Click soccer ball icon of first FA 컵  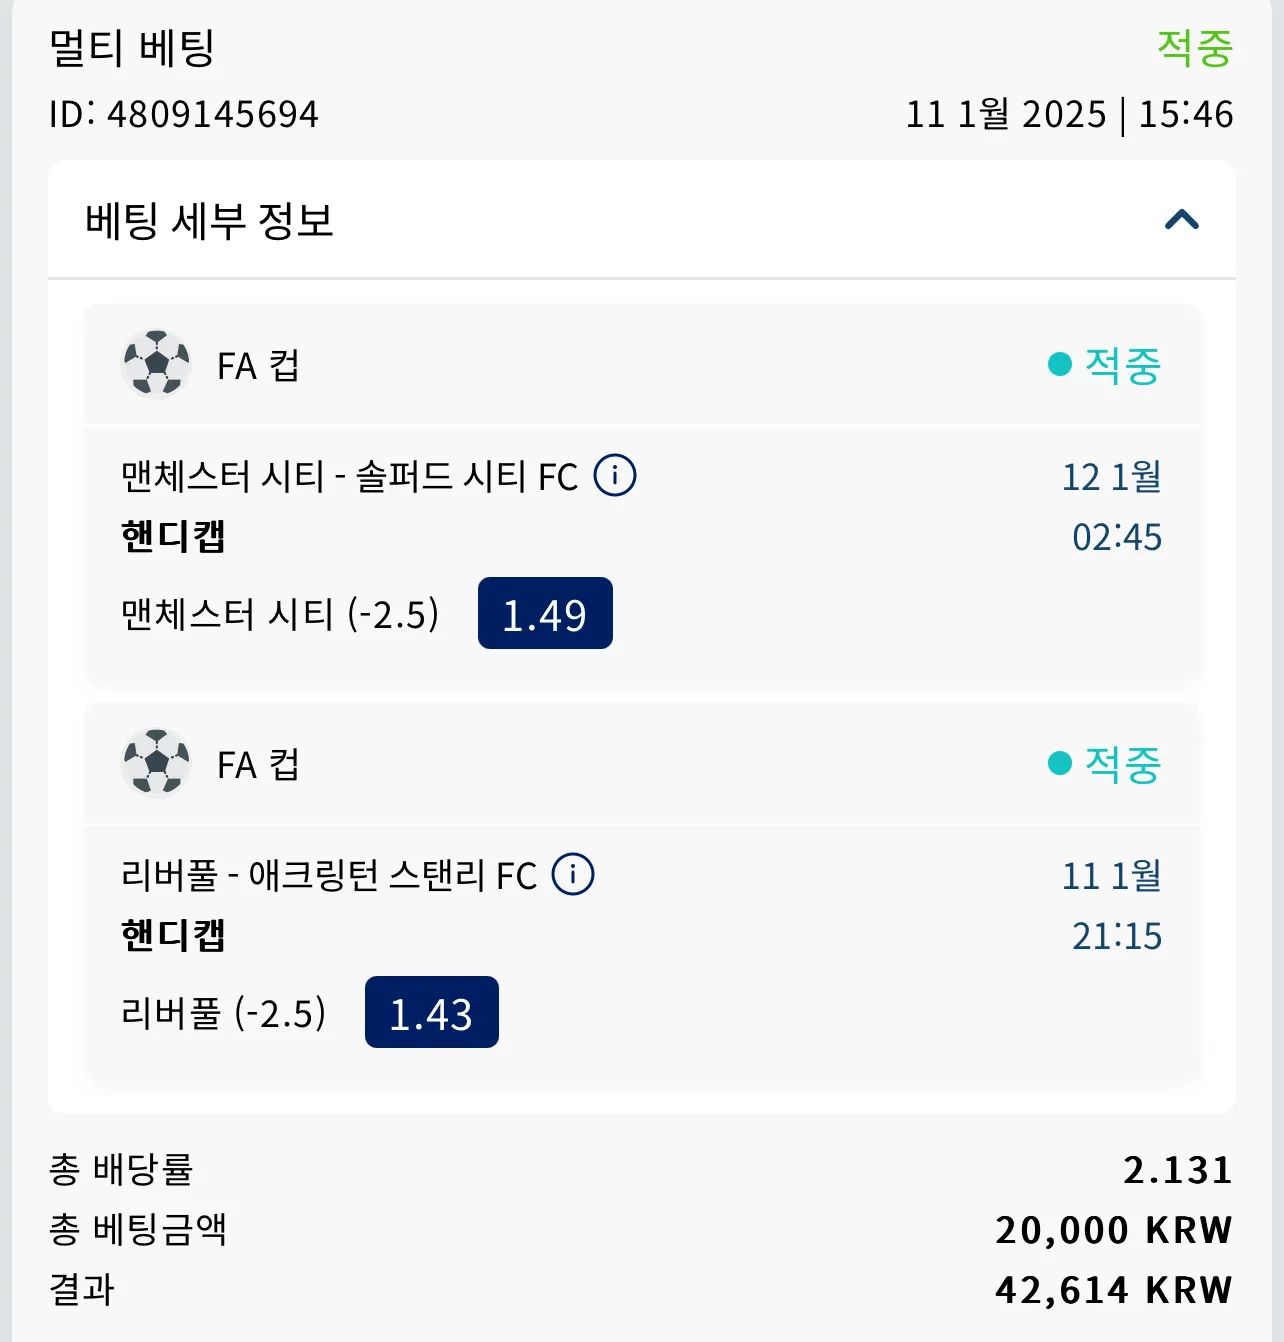click(156, 364)
